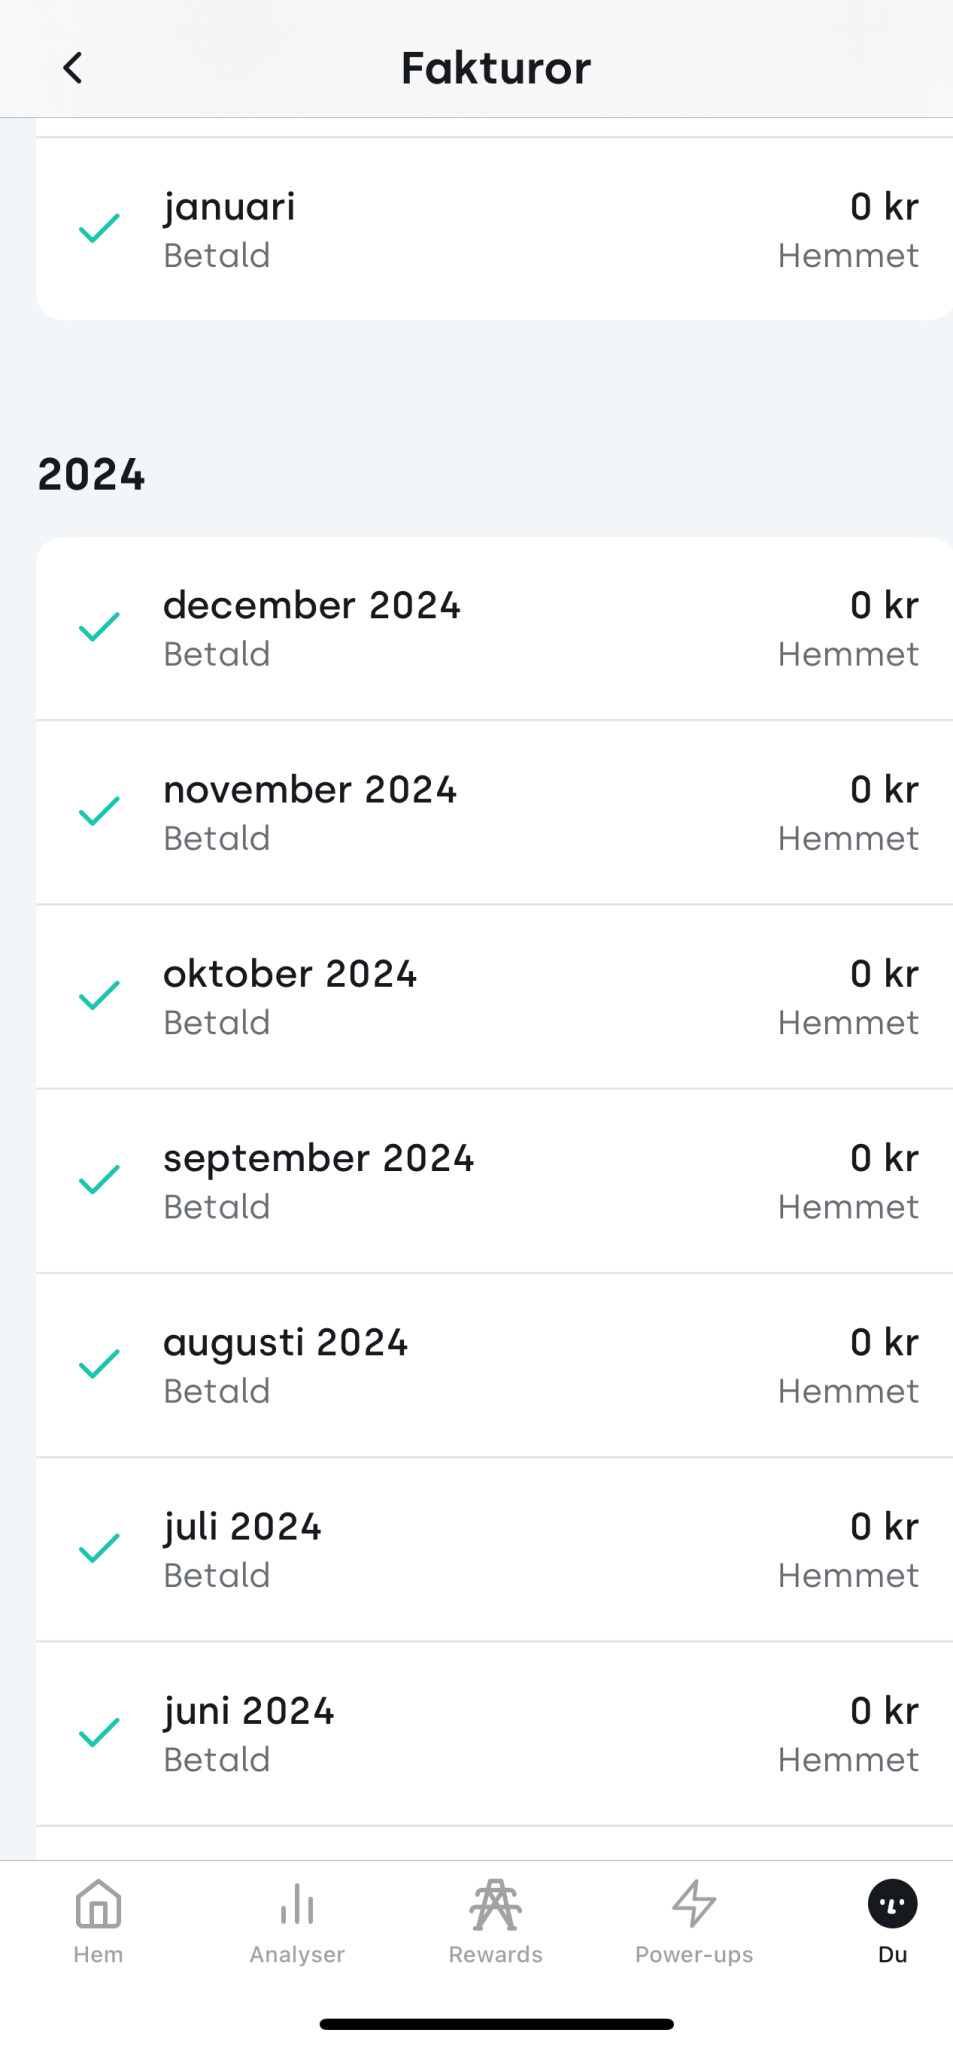953x2048 pixels.
Task: Tap the paid checkmark beside januari
Action: (x=100, y=229)
